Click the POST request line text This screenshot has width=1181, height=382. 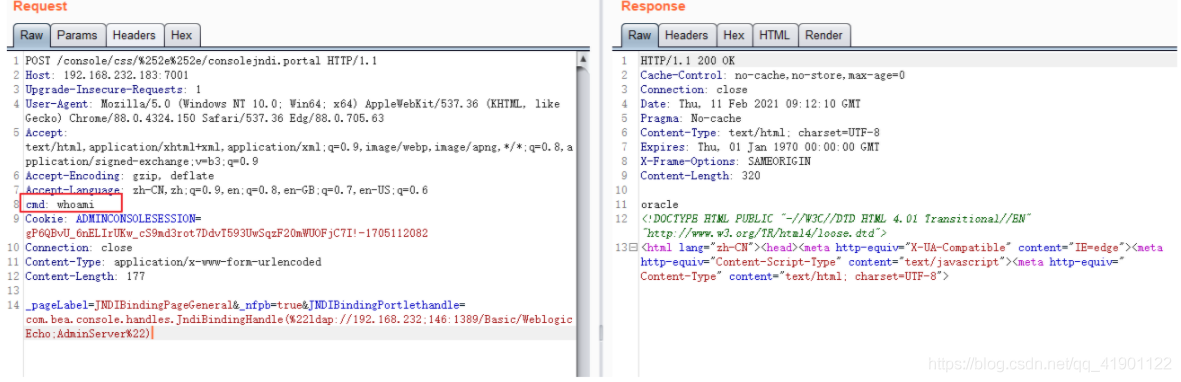(201, 61)
